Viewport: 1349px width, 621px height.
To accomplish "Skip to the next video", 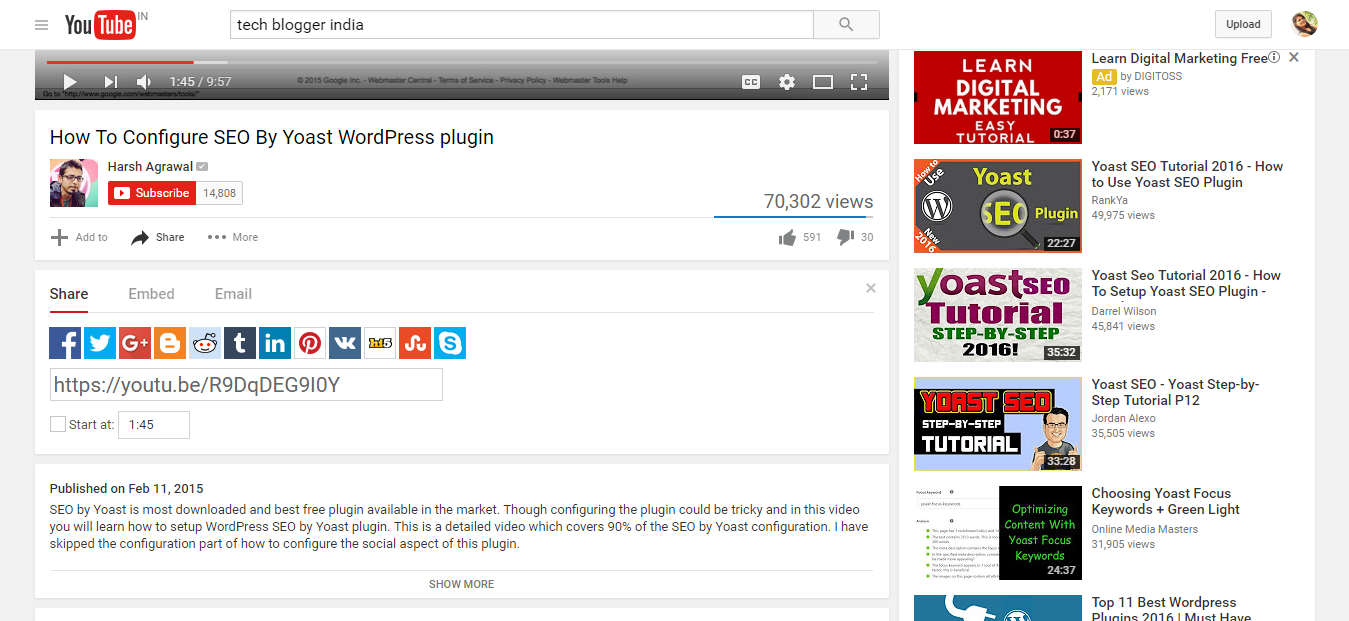I will click(x=111, y=82).
